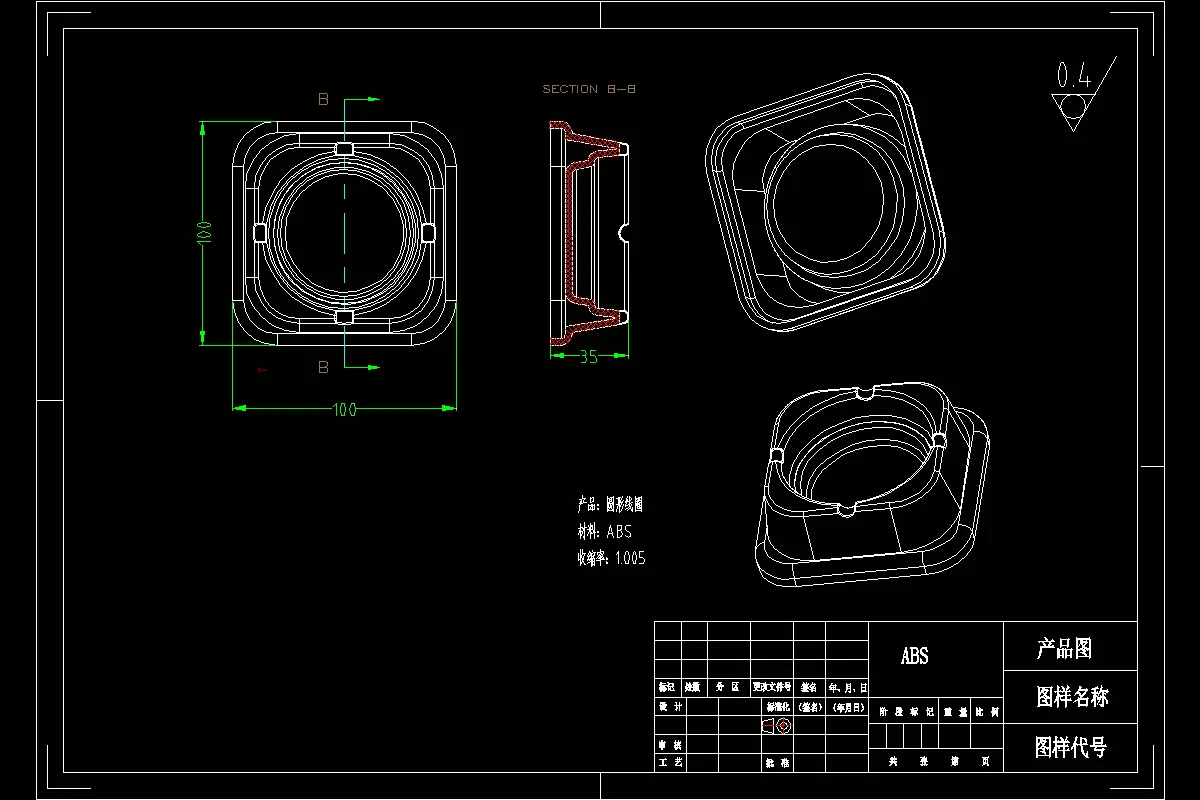Click the "批准" cell
Viewport: 1200px width, 800px height.
(777, 762)
